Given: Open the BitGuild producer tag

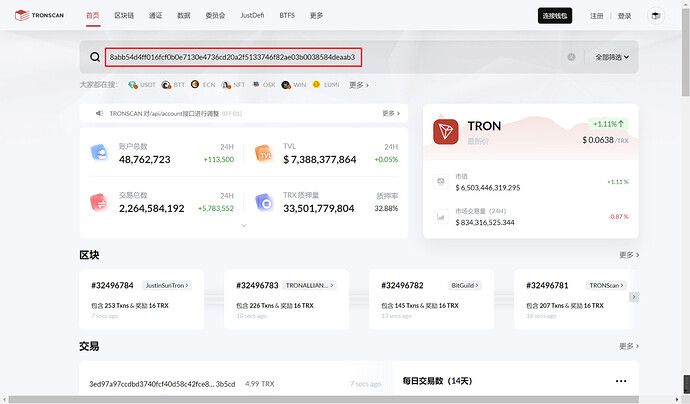Looking at the screenshot, I should coord(465,286).
